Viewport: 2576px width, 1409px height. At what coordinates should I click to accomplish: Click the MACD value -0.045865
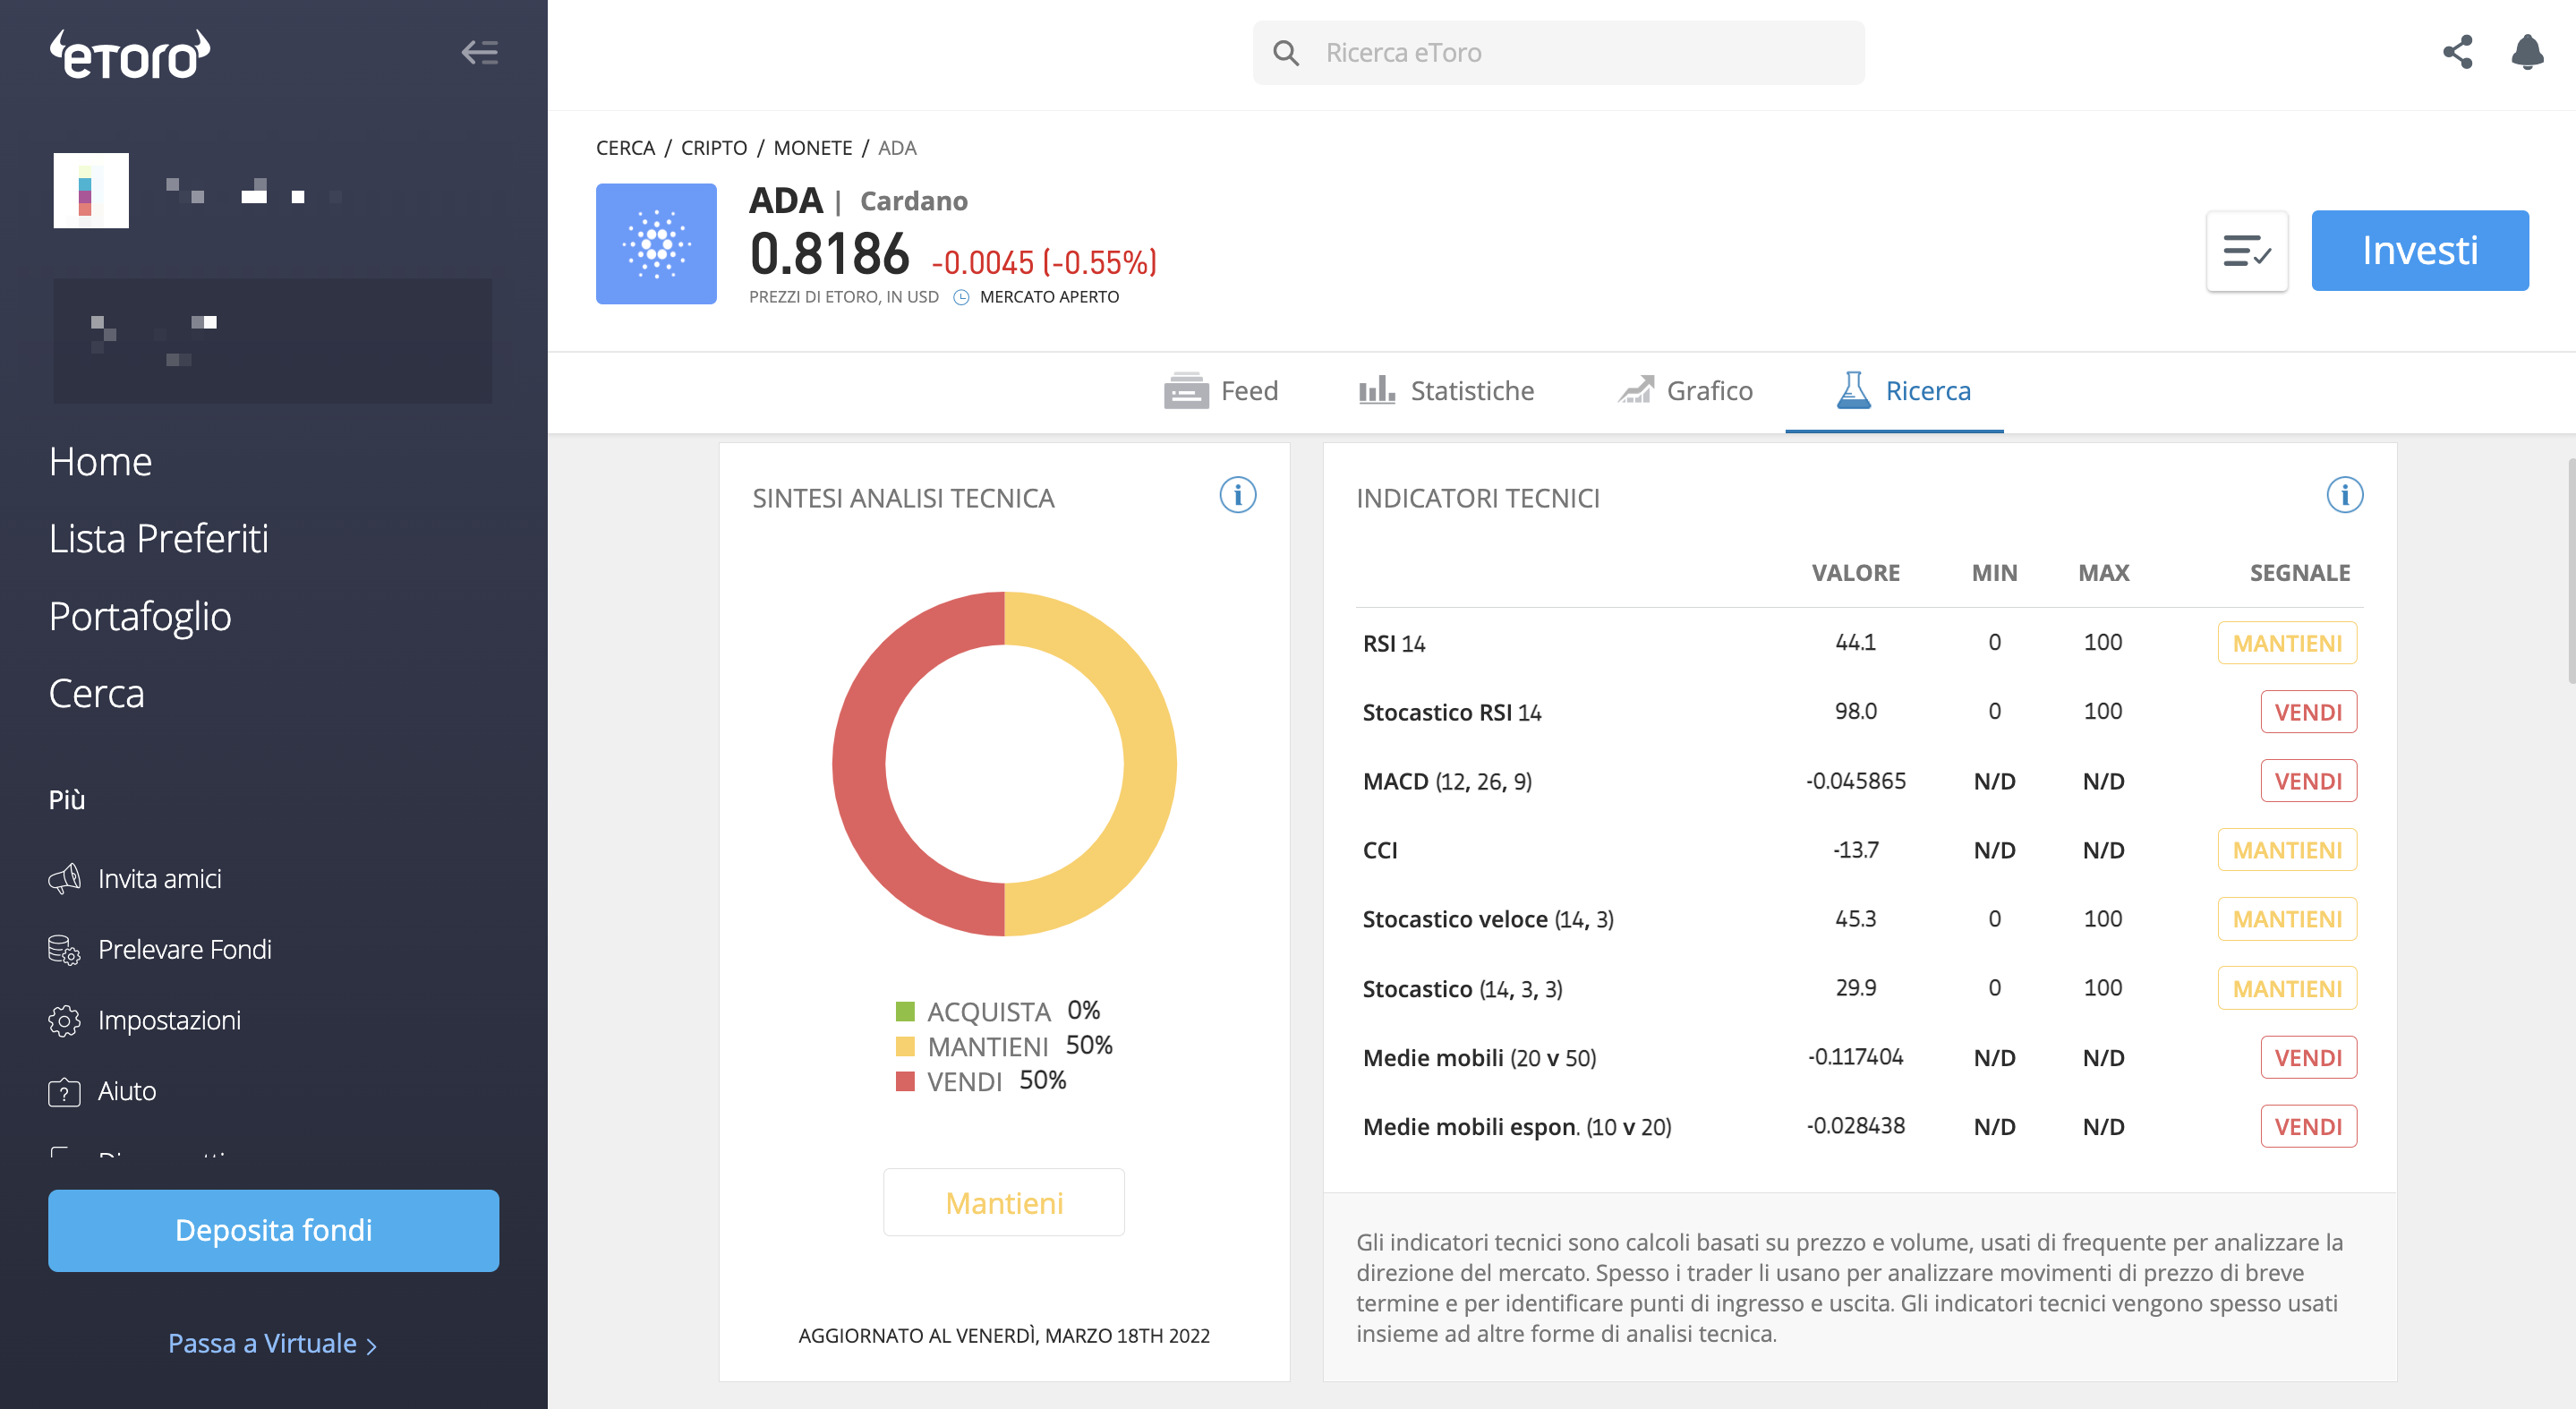tap(1856, 781)
